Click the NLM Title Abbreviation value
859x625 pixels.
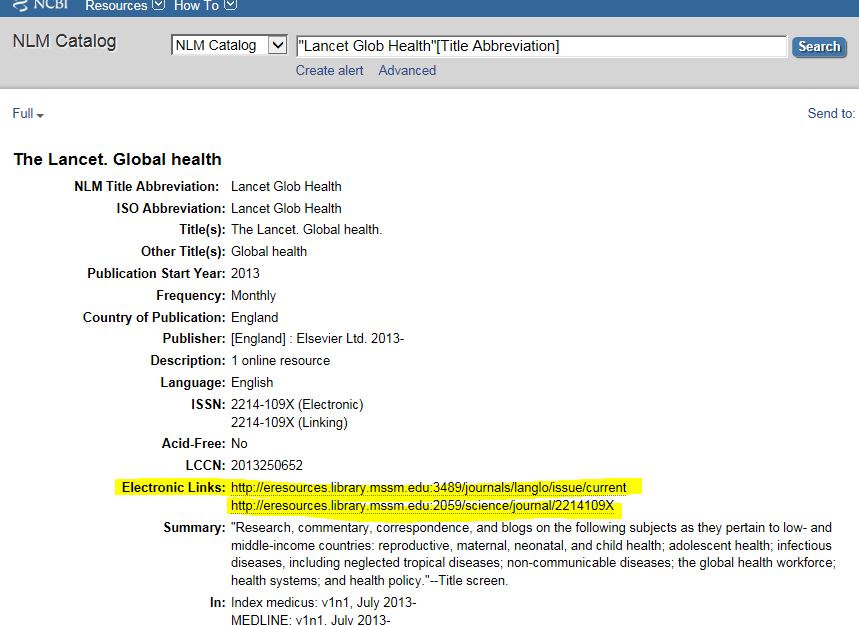click(x=286, y=186)
